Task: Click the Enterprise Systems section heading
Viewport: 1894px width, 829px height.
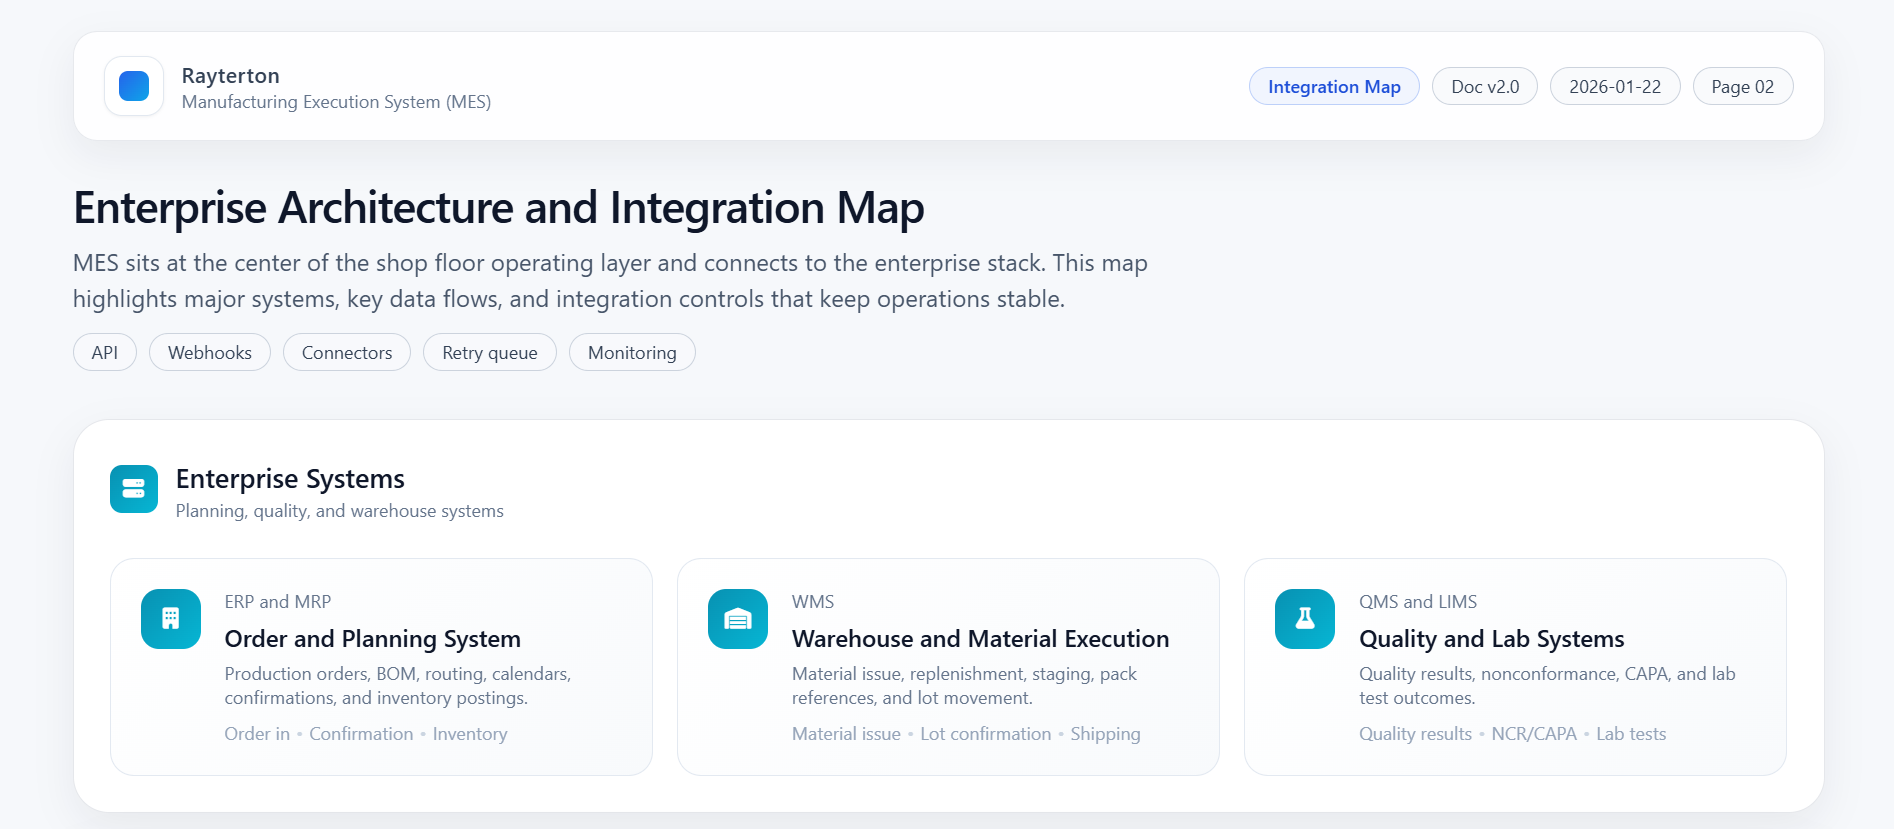Action: point(290,479)
